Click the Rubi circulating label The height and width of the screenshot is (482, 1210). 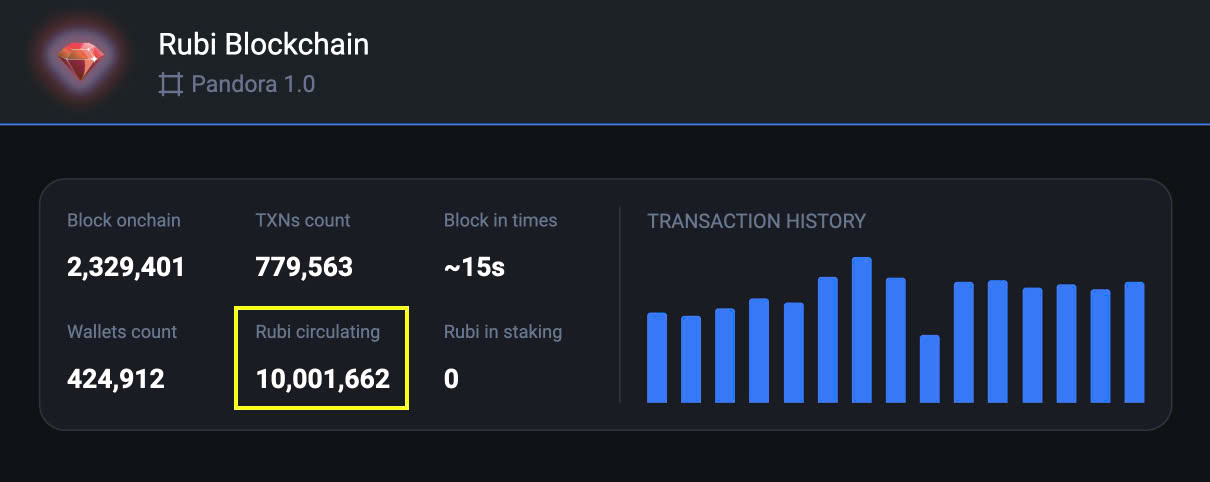coord(318,331)
